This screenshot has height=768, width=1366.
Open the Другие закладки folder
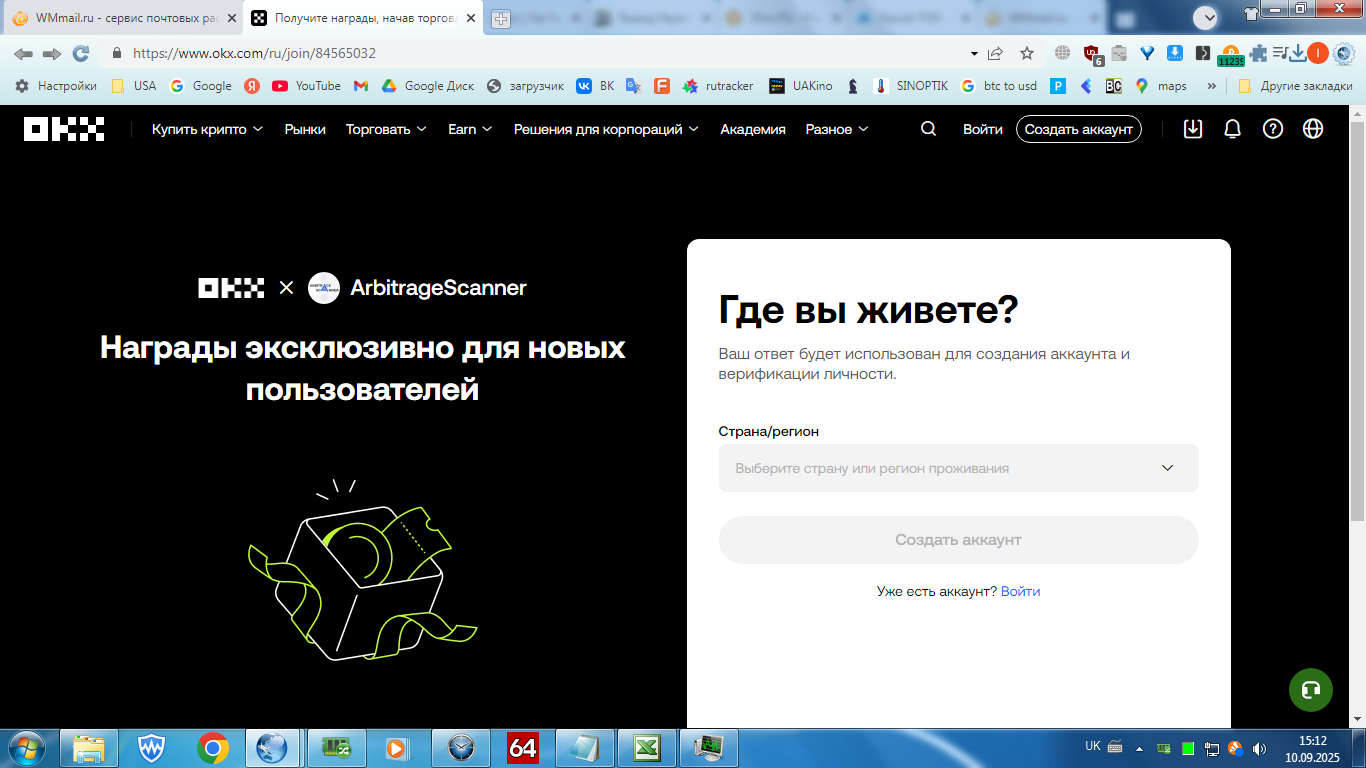(1295, 86)
